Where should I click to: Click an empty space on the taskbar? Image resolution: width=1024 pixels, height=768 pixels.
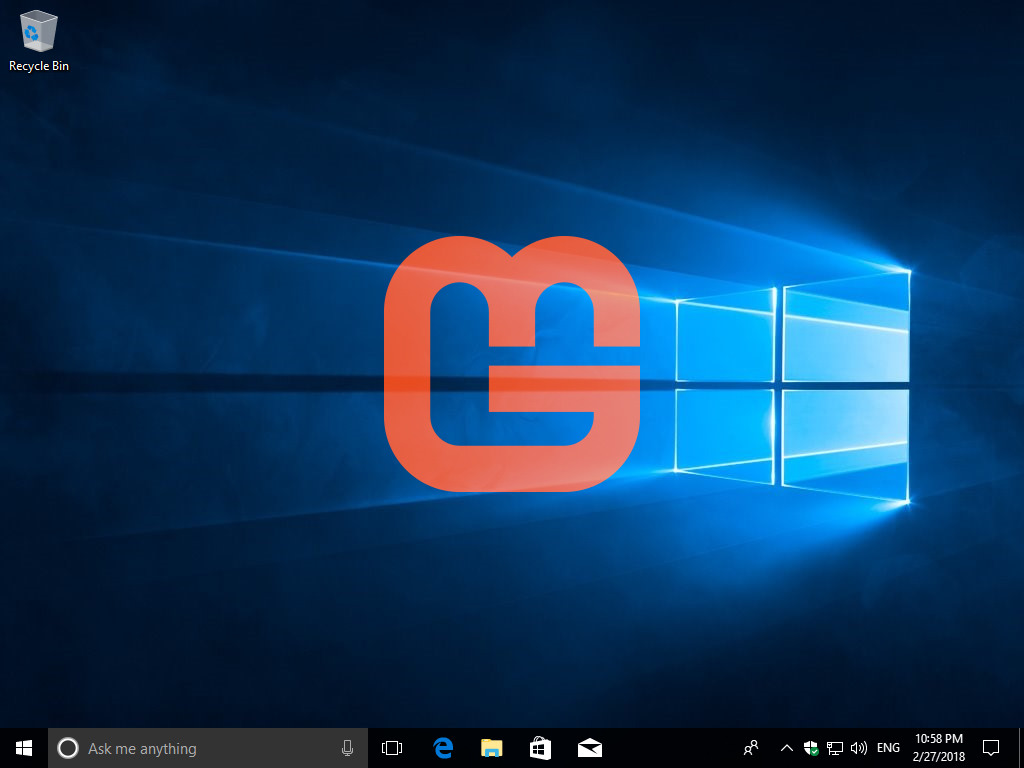(x=670, y=747)
